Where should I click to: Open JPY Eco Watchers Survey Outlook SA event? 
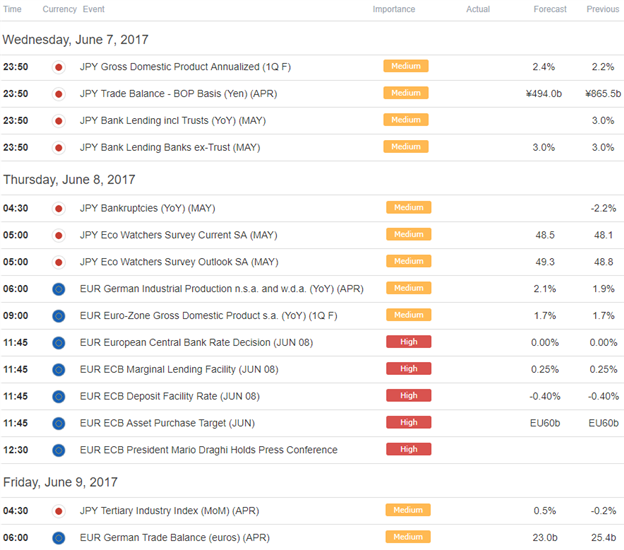tap(179, 262)
